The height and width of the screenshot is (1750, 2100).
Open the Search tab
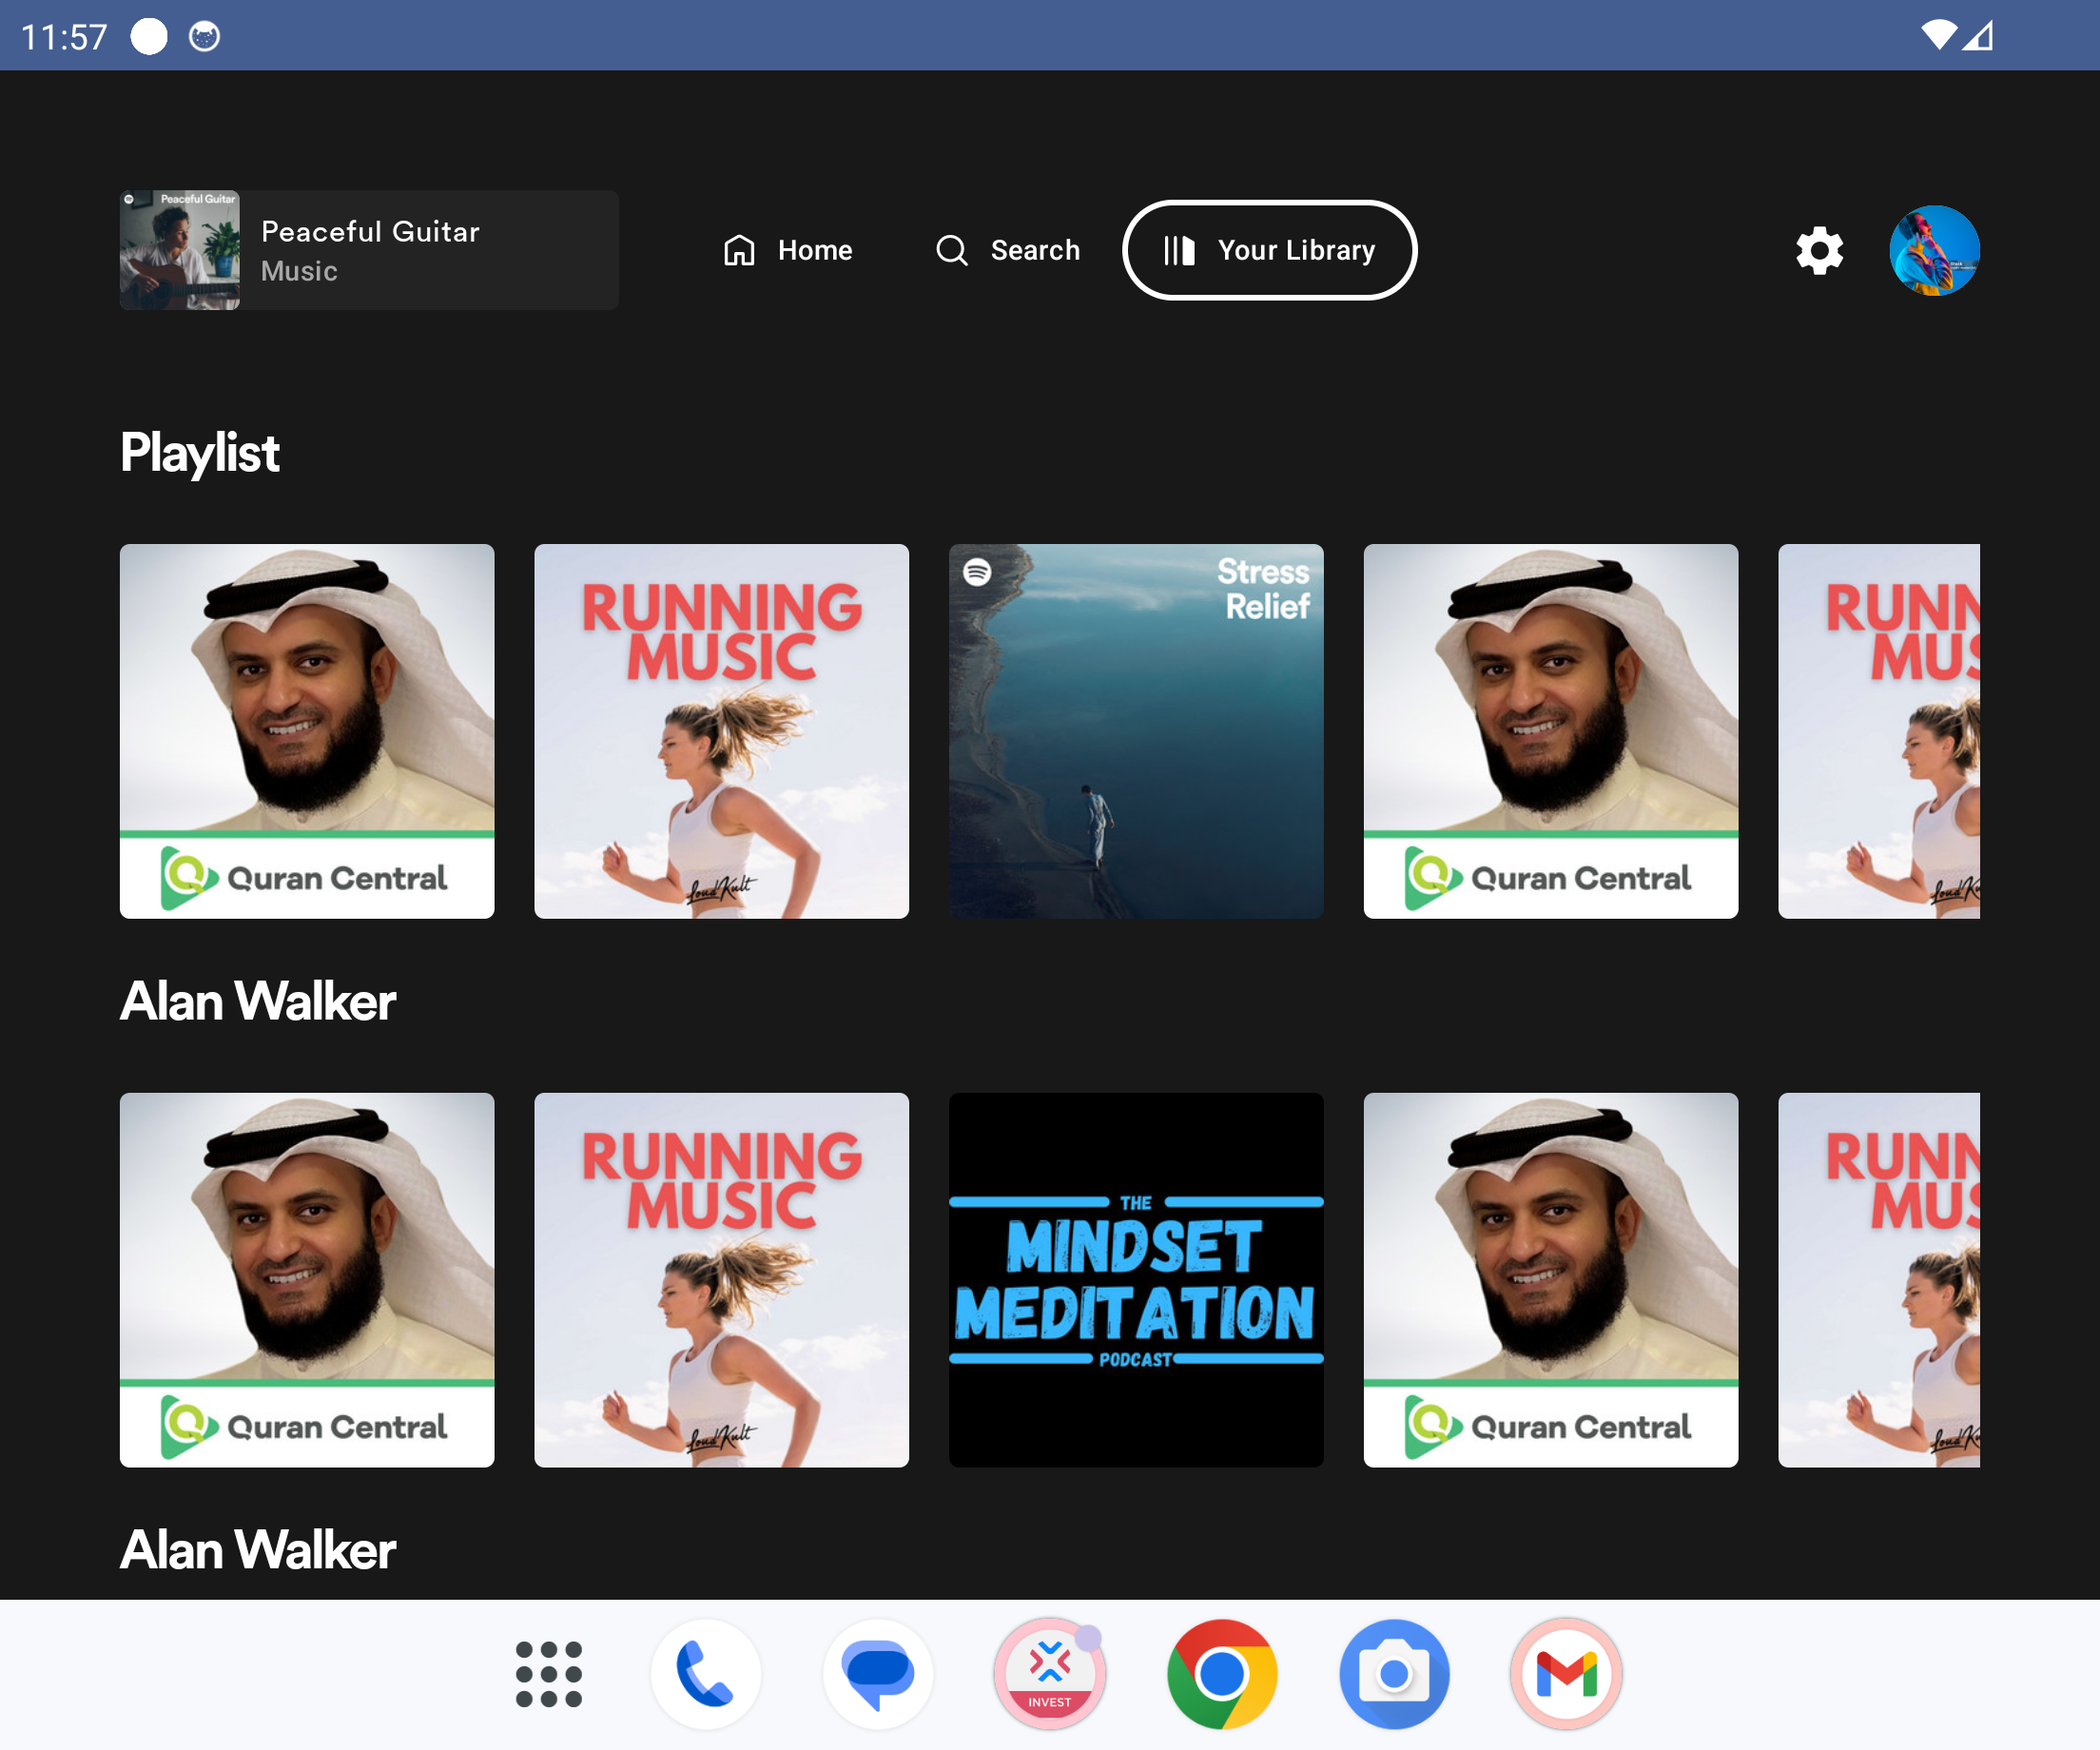(1008, 250)
